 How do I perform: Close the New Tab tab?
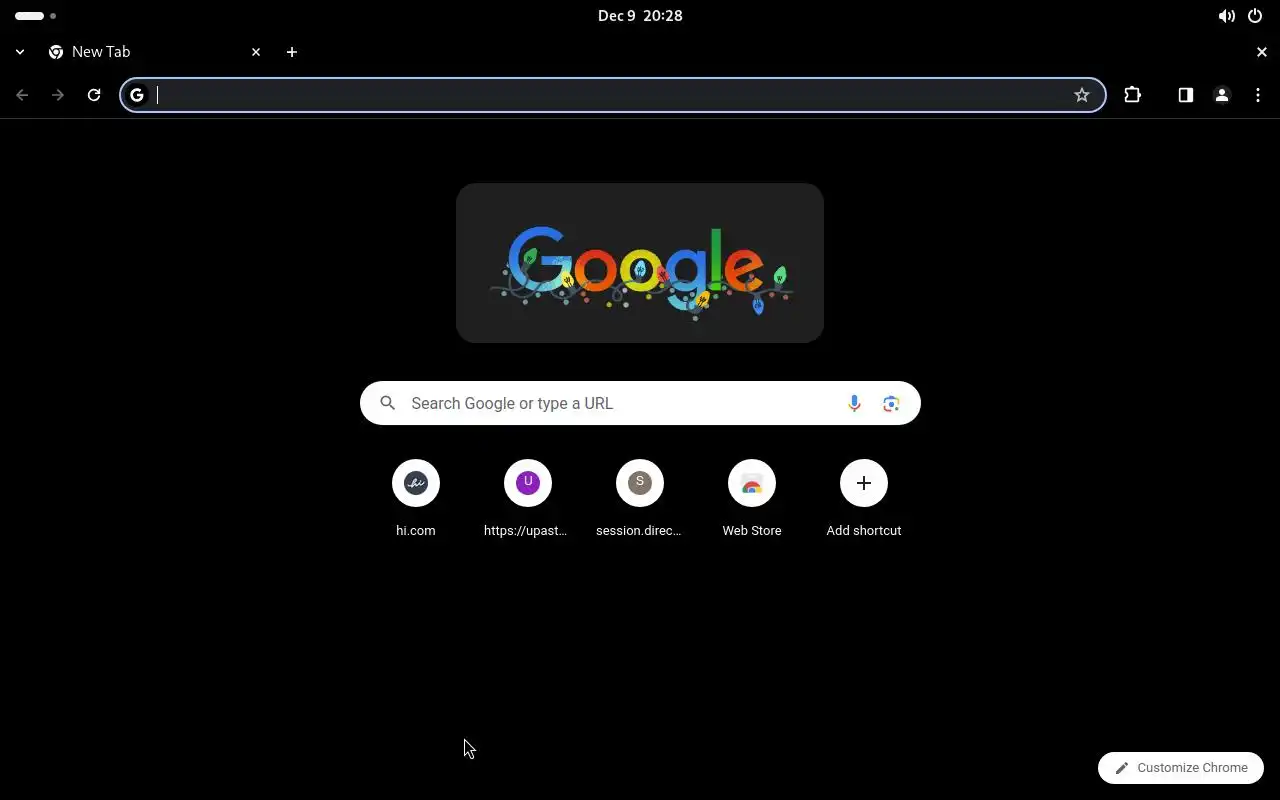tap(256, 52)
